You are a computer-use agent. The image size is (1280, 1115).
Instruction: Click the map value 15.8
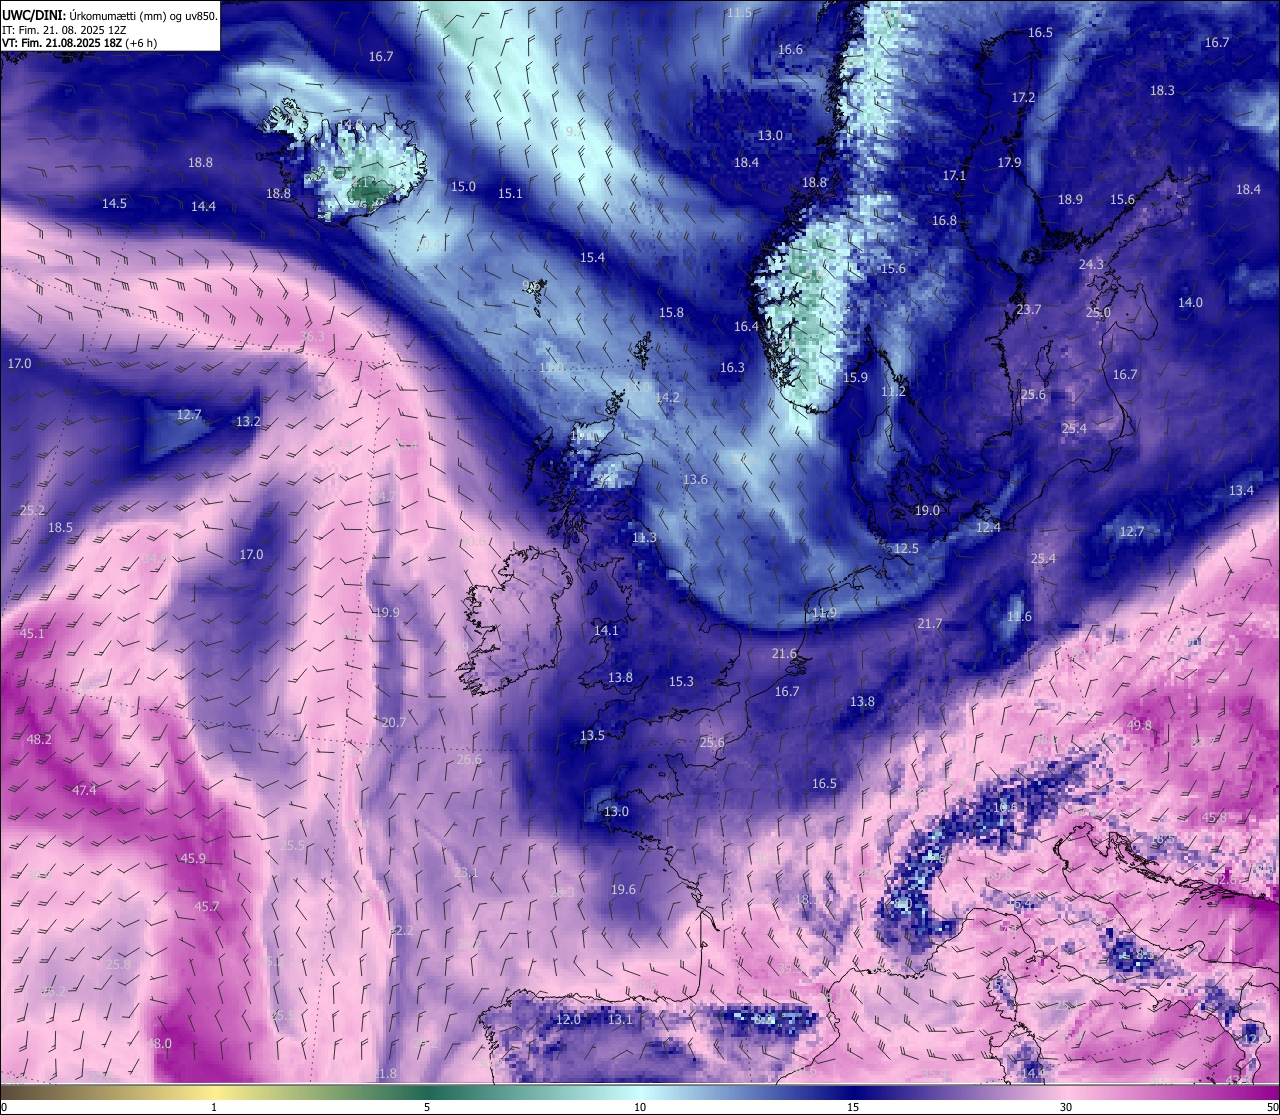coord(671,313)
